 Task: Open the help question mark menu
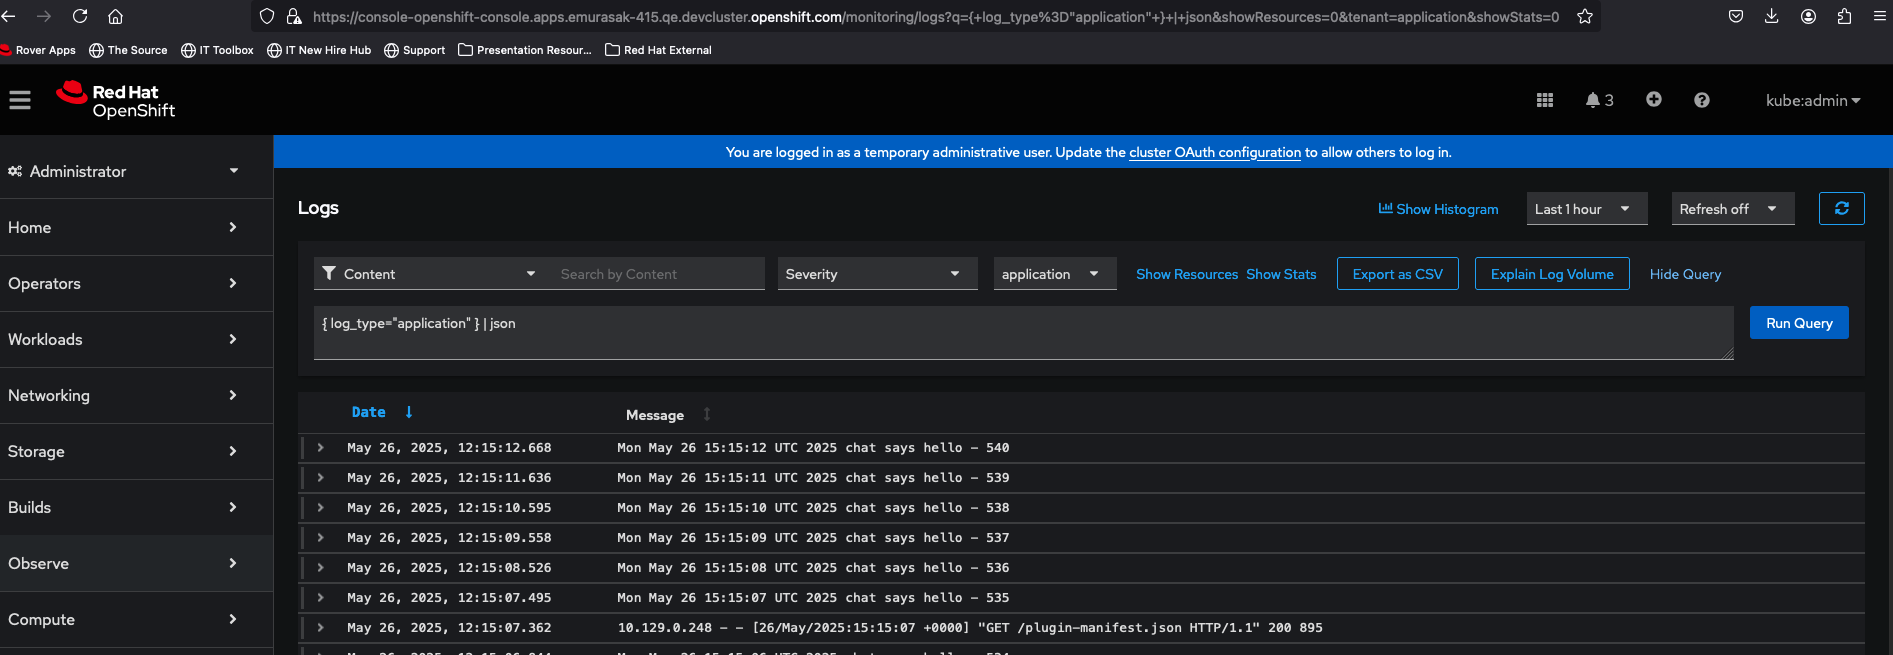(x=1701, y=100)
